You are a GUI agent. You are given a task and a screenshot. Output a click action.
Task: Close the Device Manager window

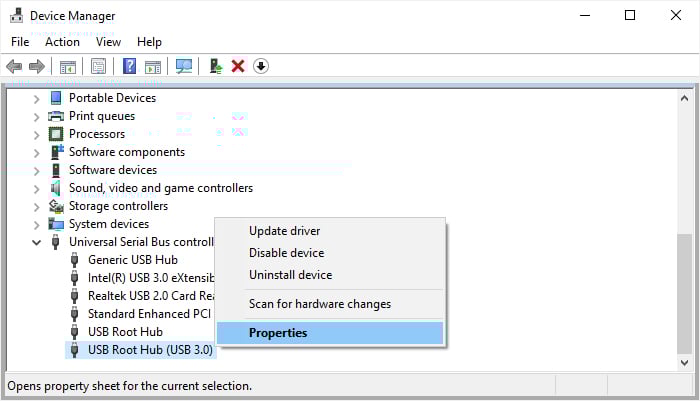click(676, 16)
